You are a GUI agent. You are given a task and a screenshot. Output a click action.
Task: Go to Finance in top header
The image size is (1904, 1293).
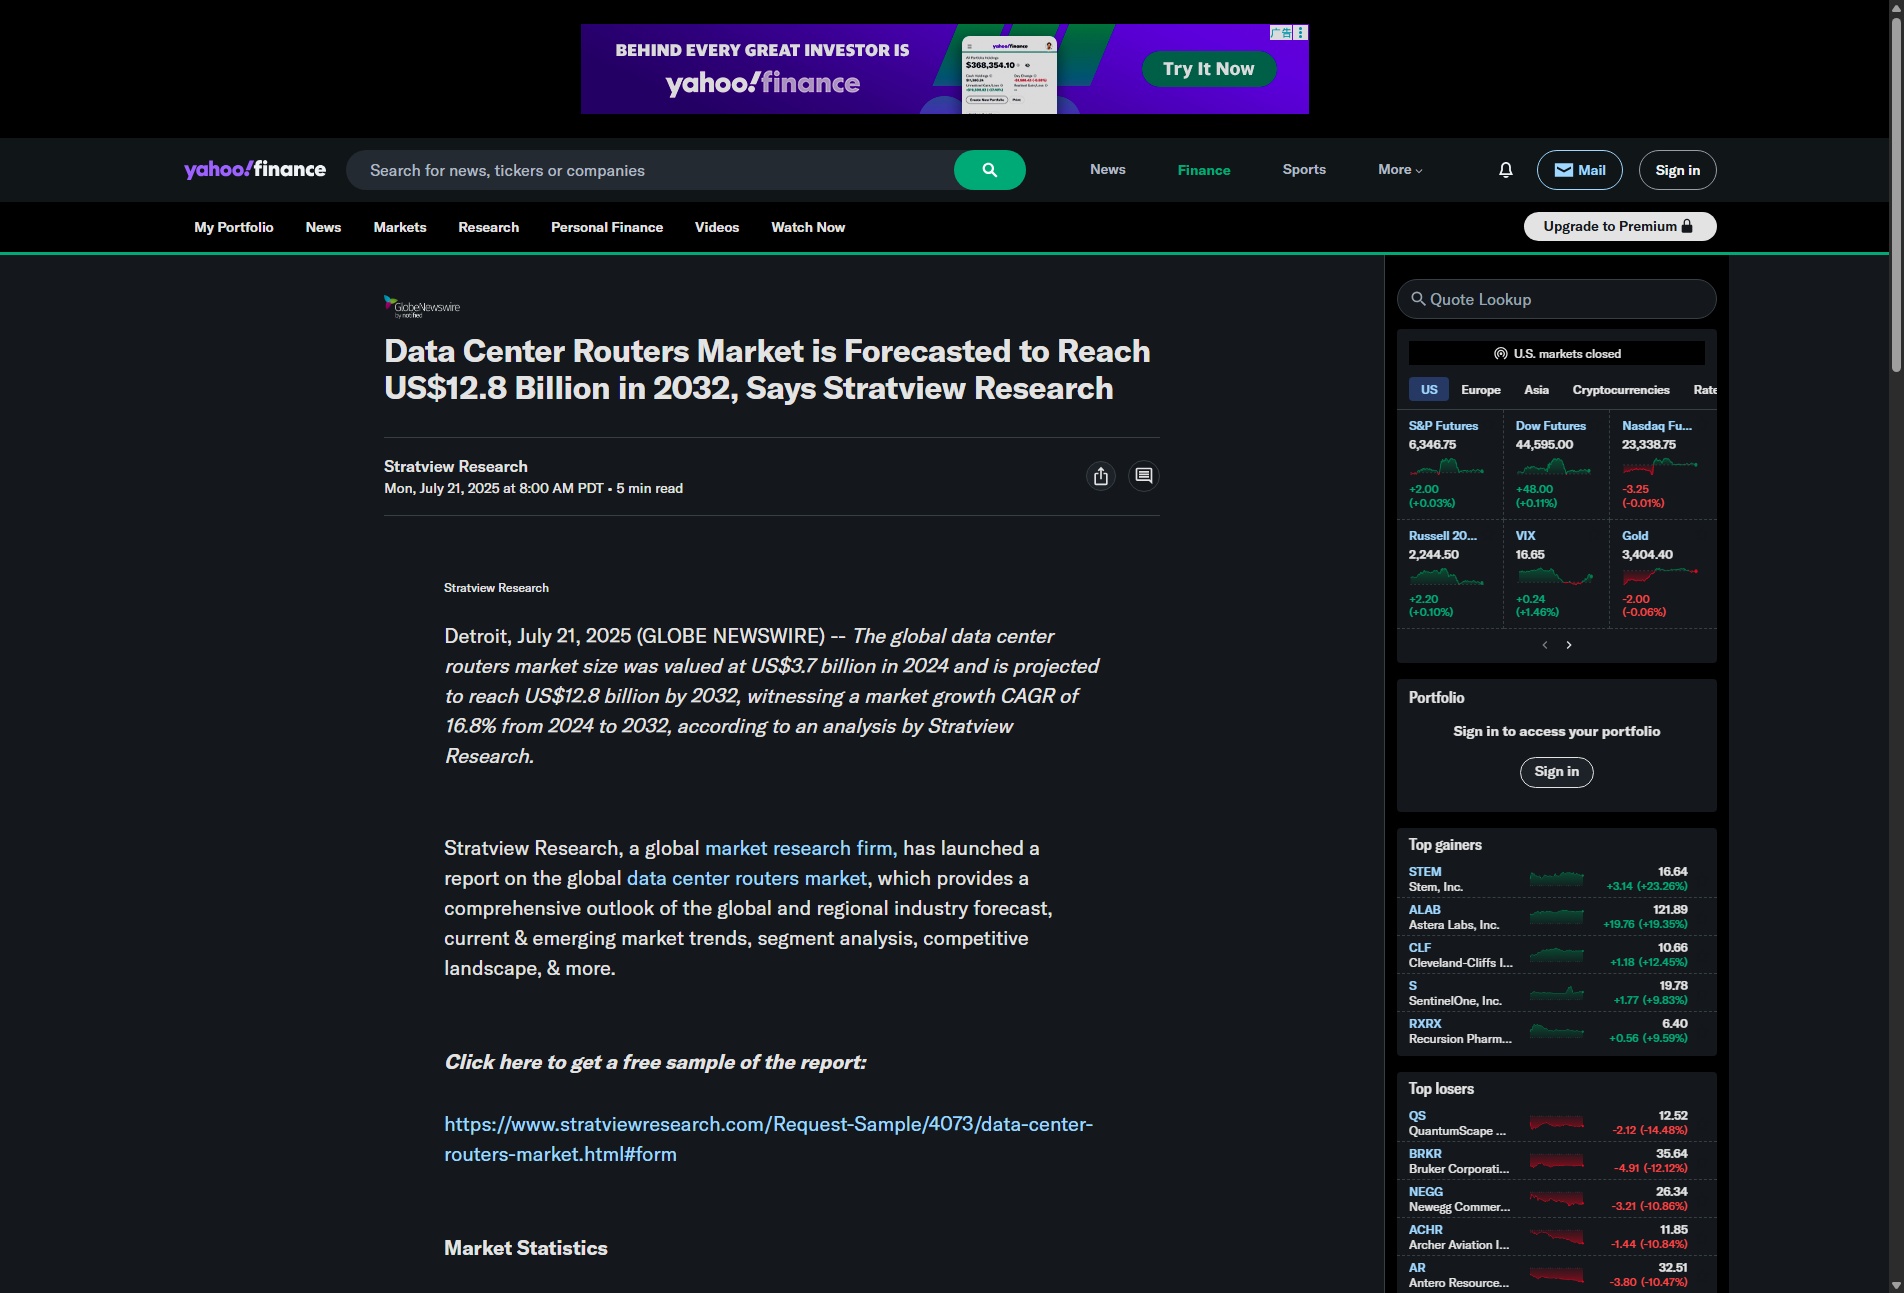(x=1204, y=170)
